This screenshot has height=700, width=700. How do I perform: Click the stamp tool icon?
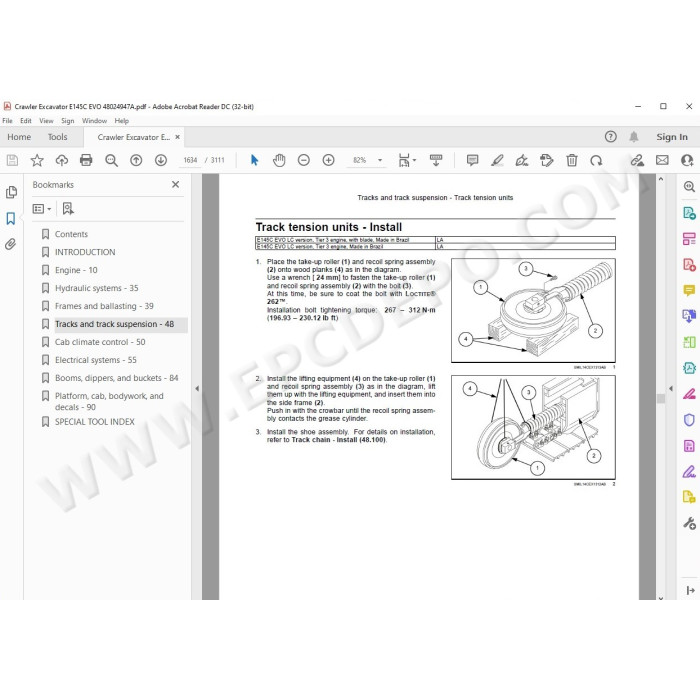[x=546, y=160]
